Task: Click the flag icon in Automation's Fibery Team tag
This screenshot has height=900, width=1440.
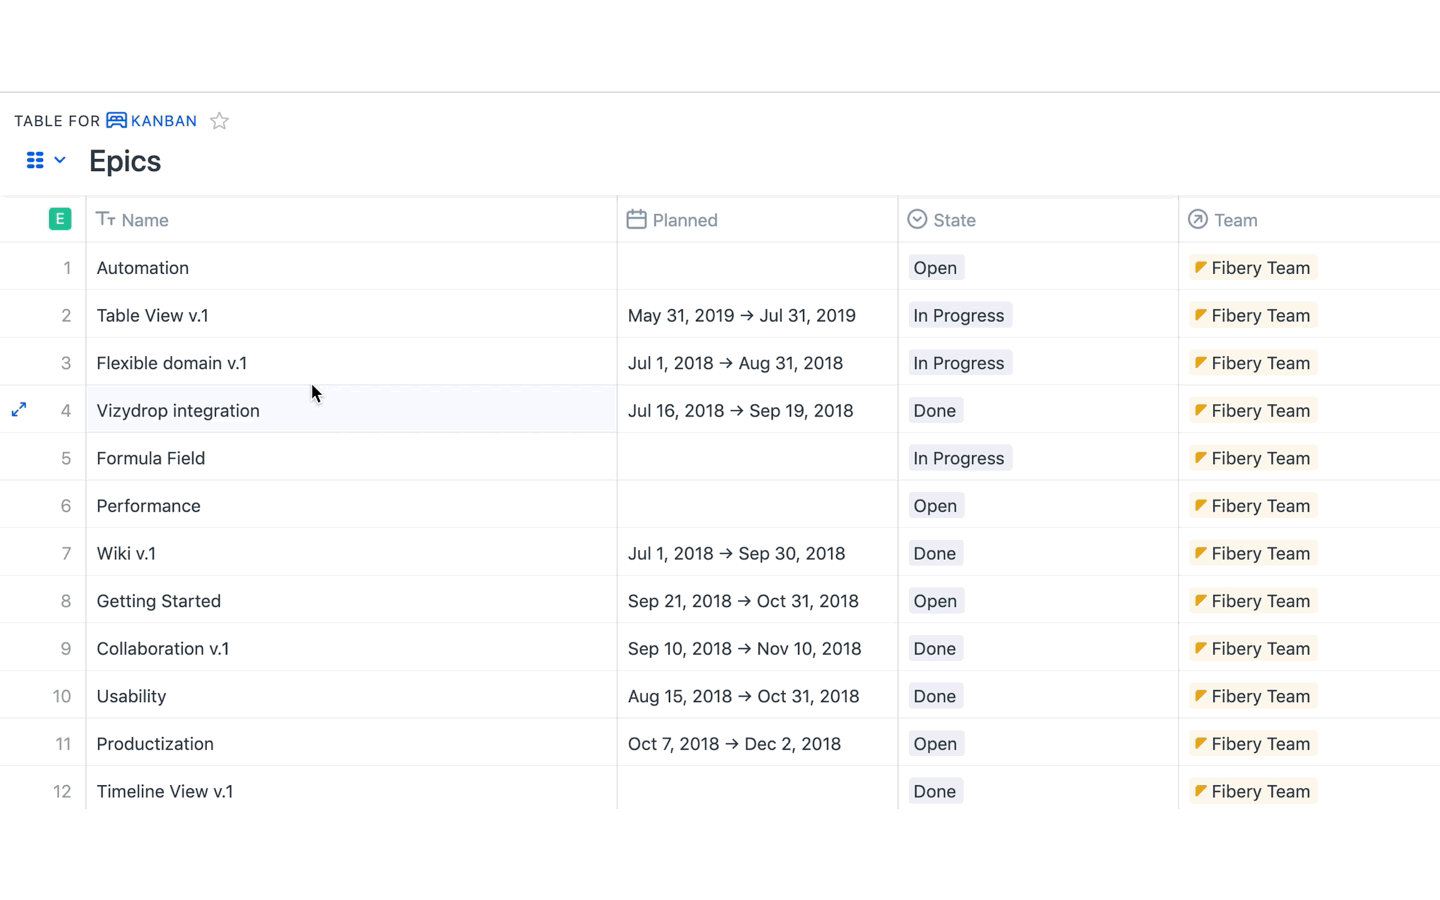Action: [1199, 267]
